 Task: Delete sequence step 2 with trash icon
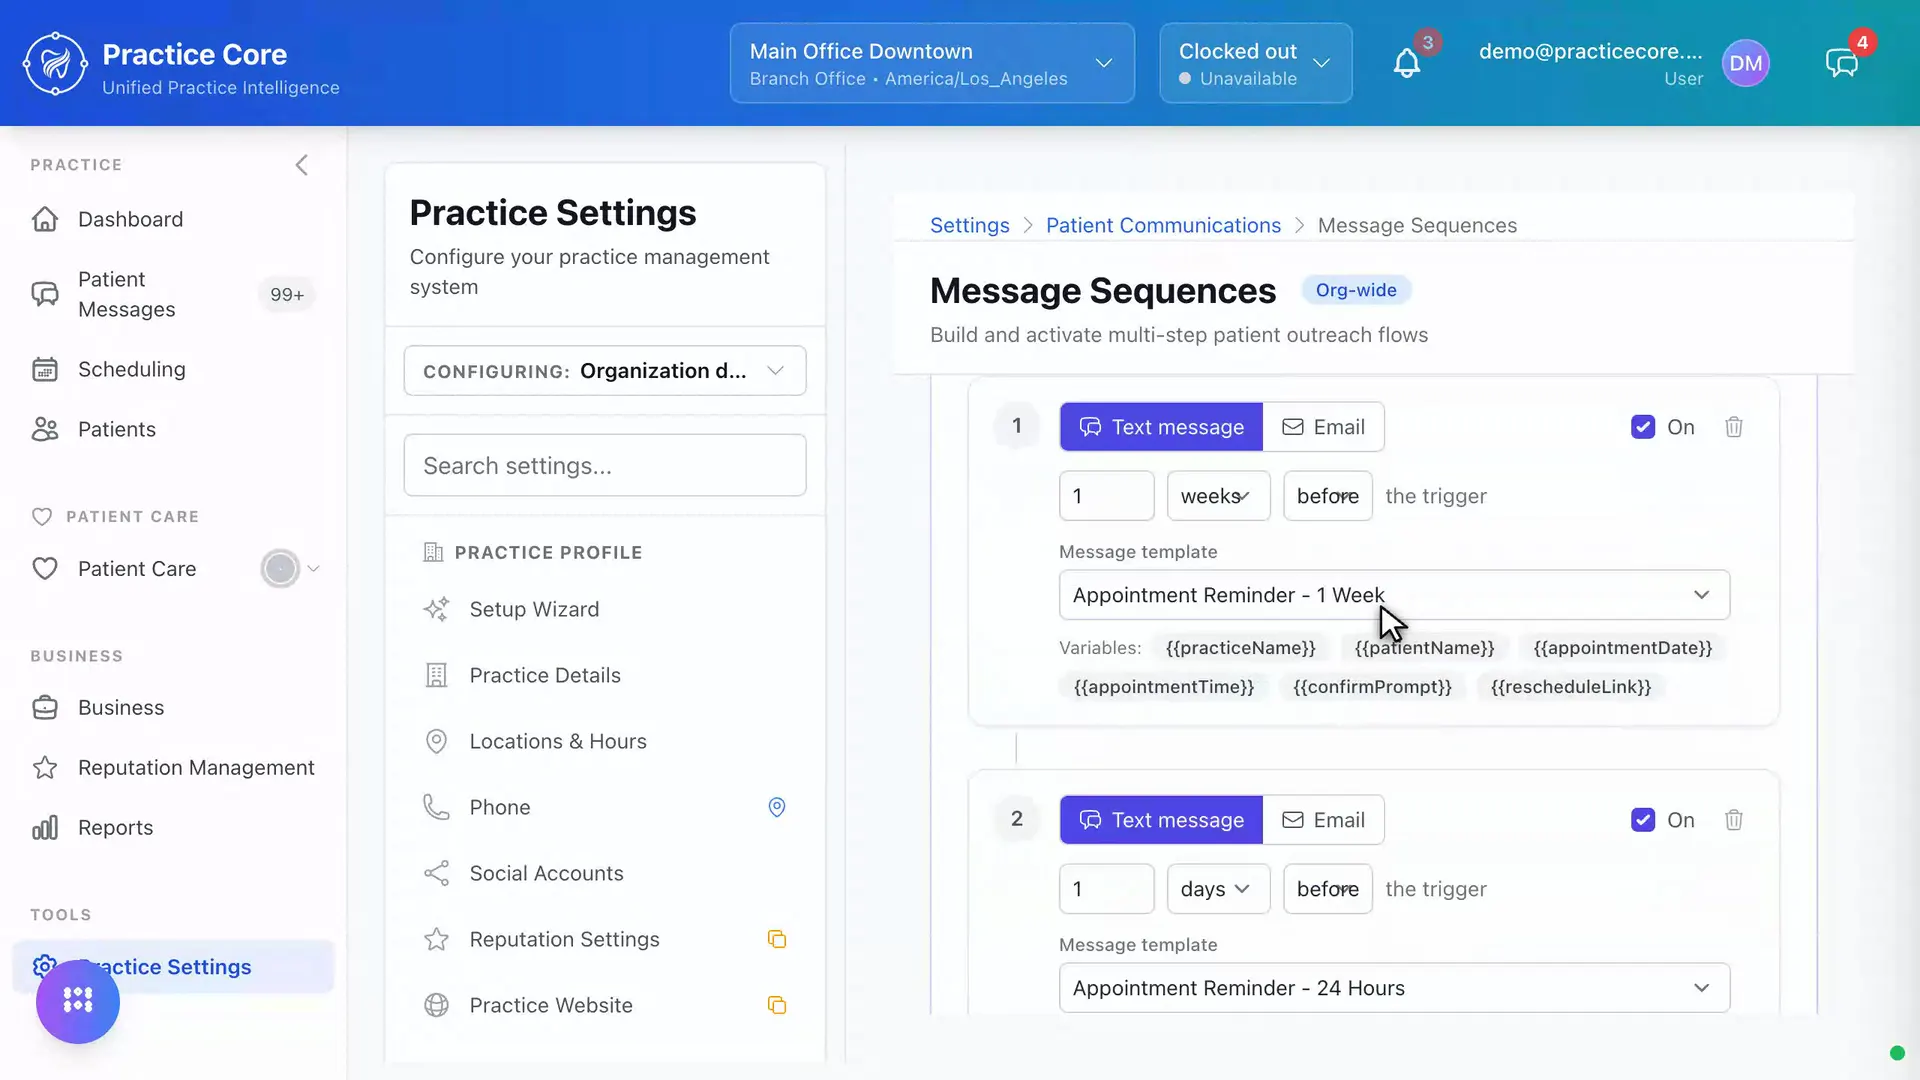[1734, 820]
